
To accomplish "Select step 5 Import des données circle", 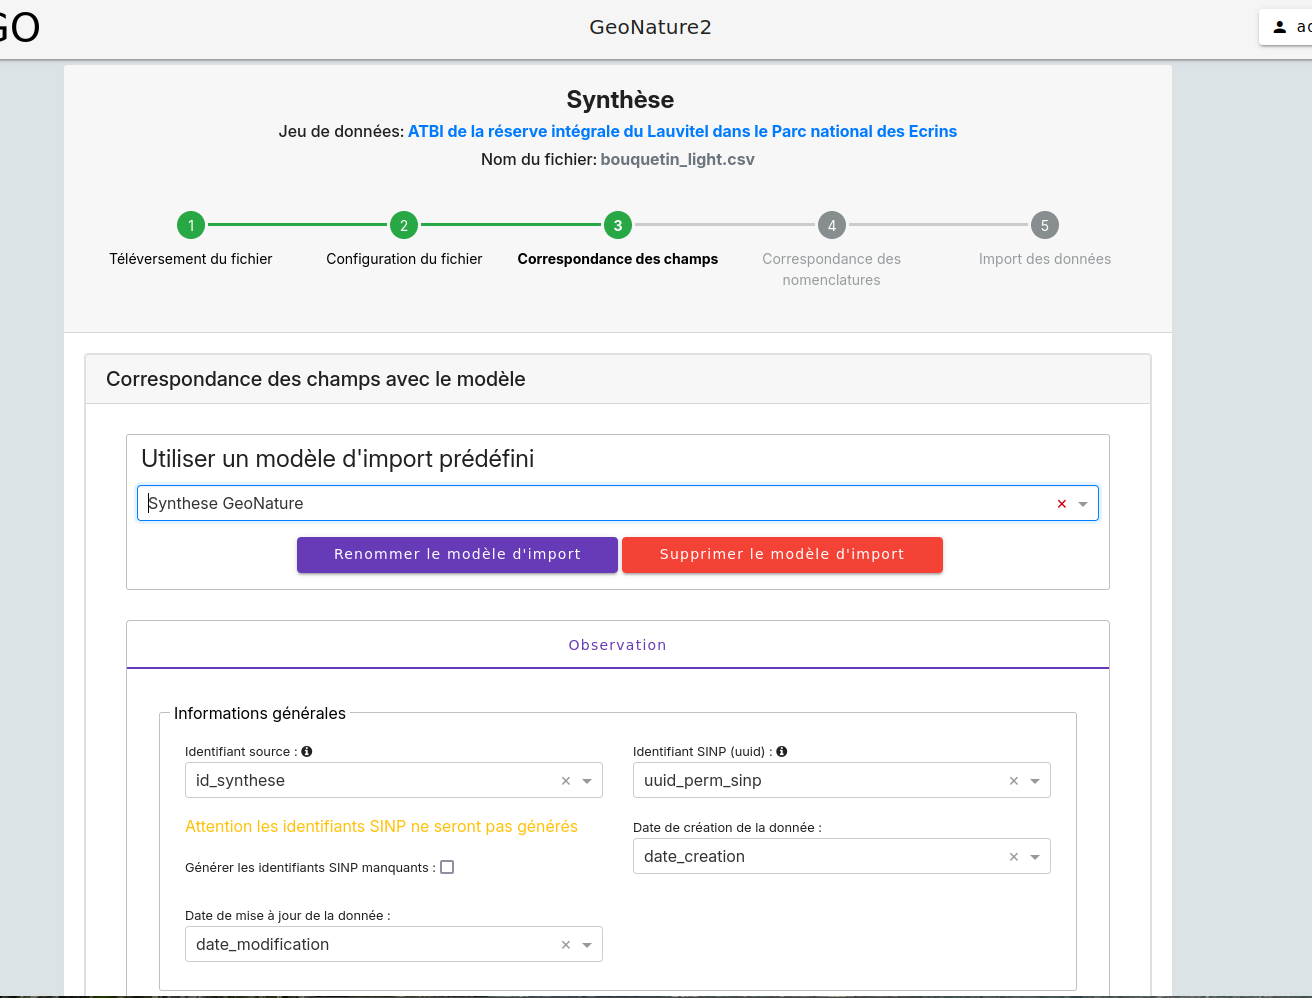I will pyautogui.click(x=1045, y=225).
